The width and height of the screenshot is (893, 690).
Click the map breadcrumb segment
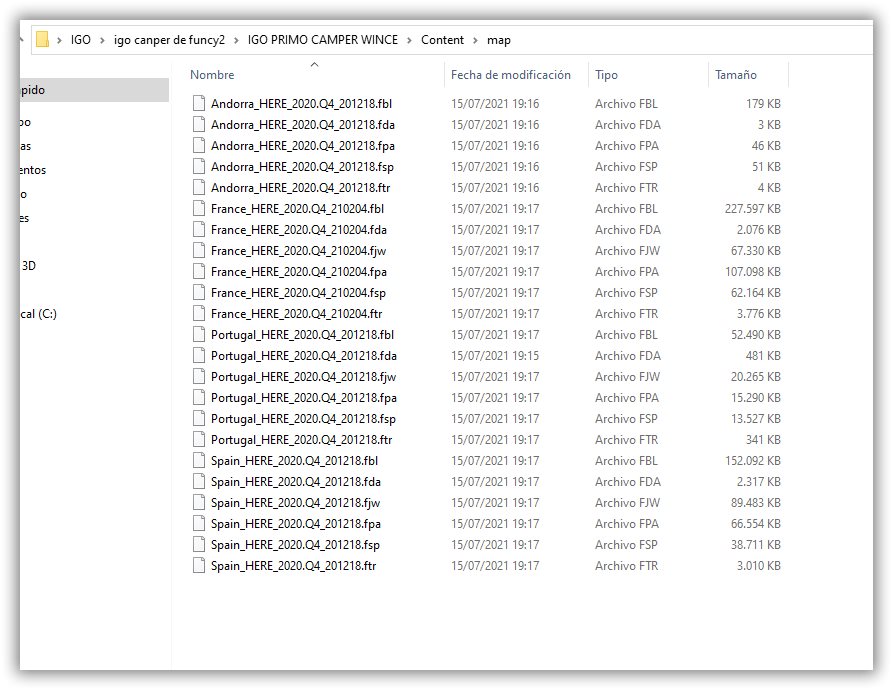499,40
